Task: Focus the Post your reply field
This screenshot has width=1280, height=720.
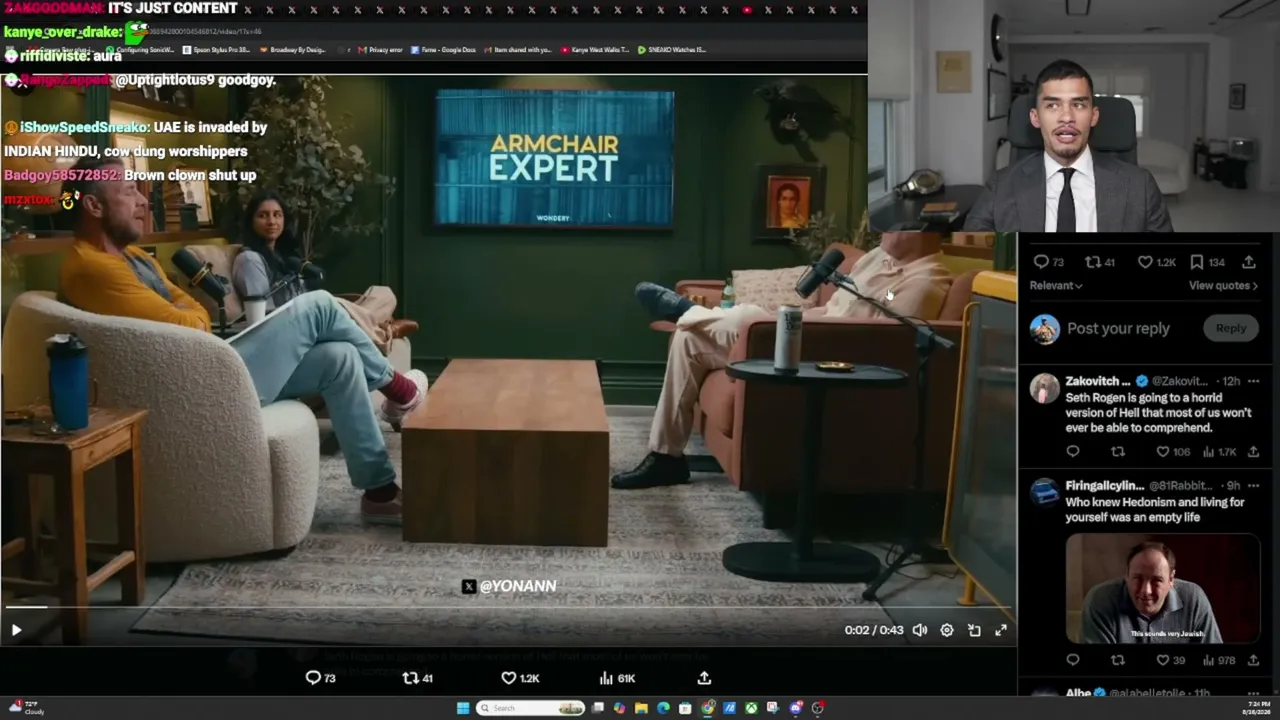Action: click(x=1118, y=329)
